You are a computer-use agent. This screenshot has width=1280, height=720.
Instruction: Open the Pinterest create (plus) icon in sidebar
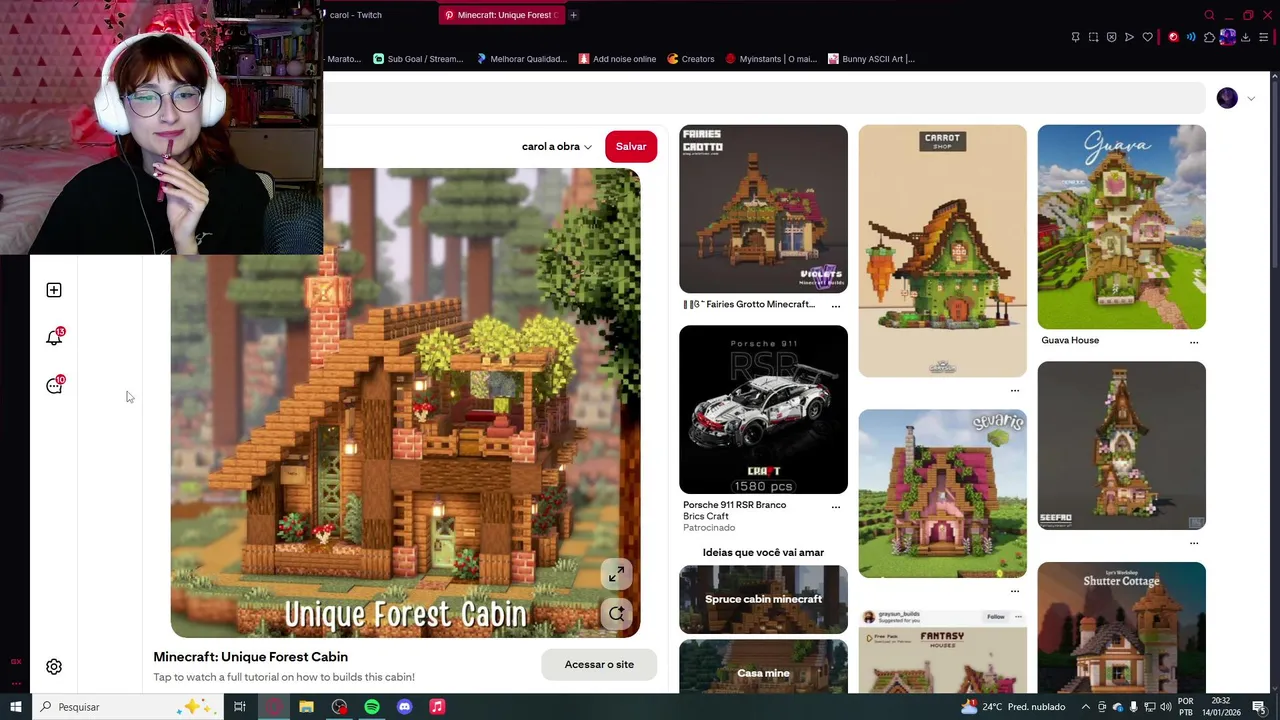(x=54, y=290)
